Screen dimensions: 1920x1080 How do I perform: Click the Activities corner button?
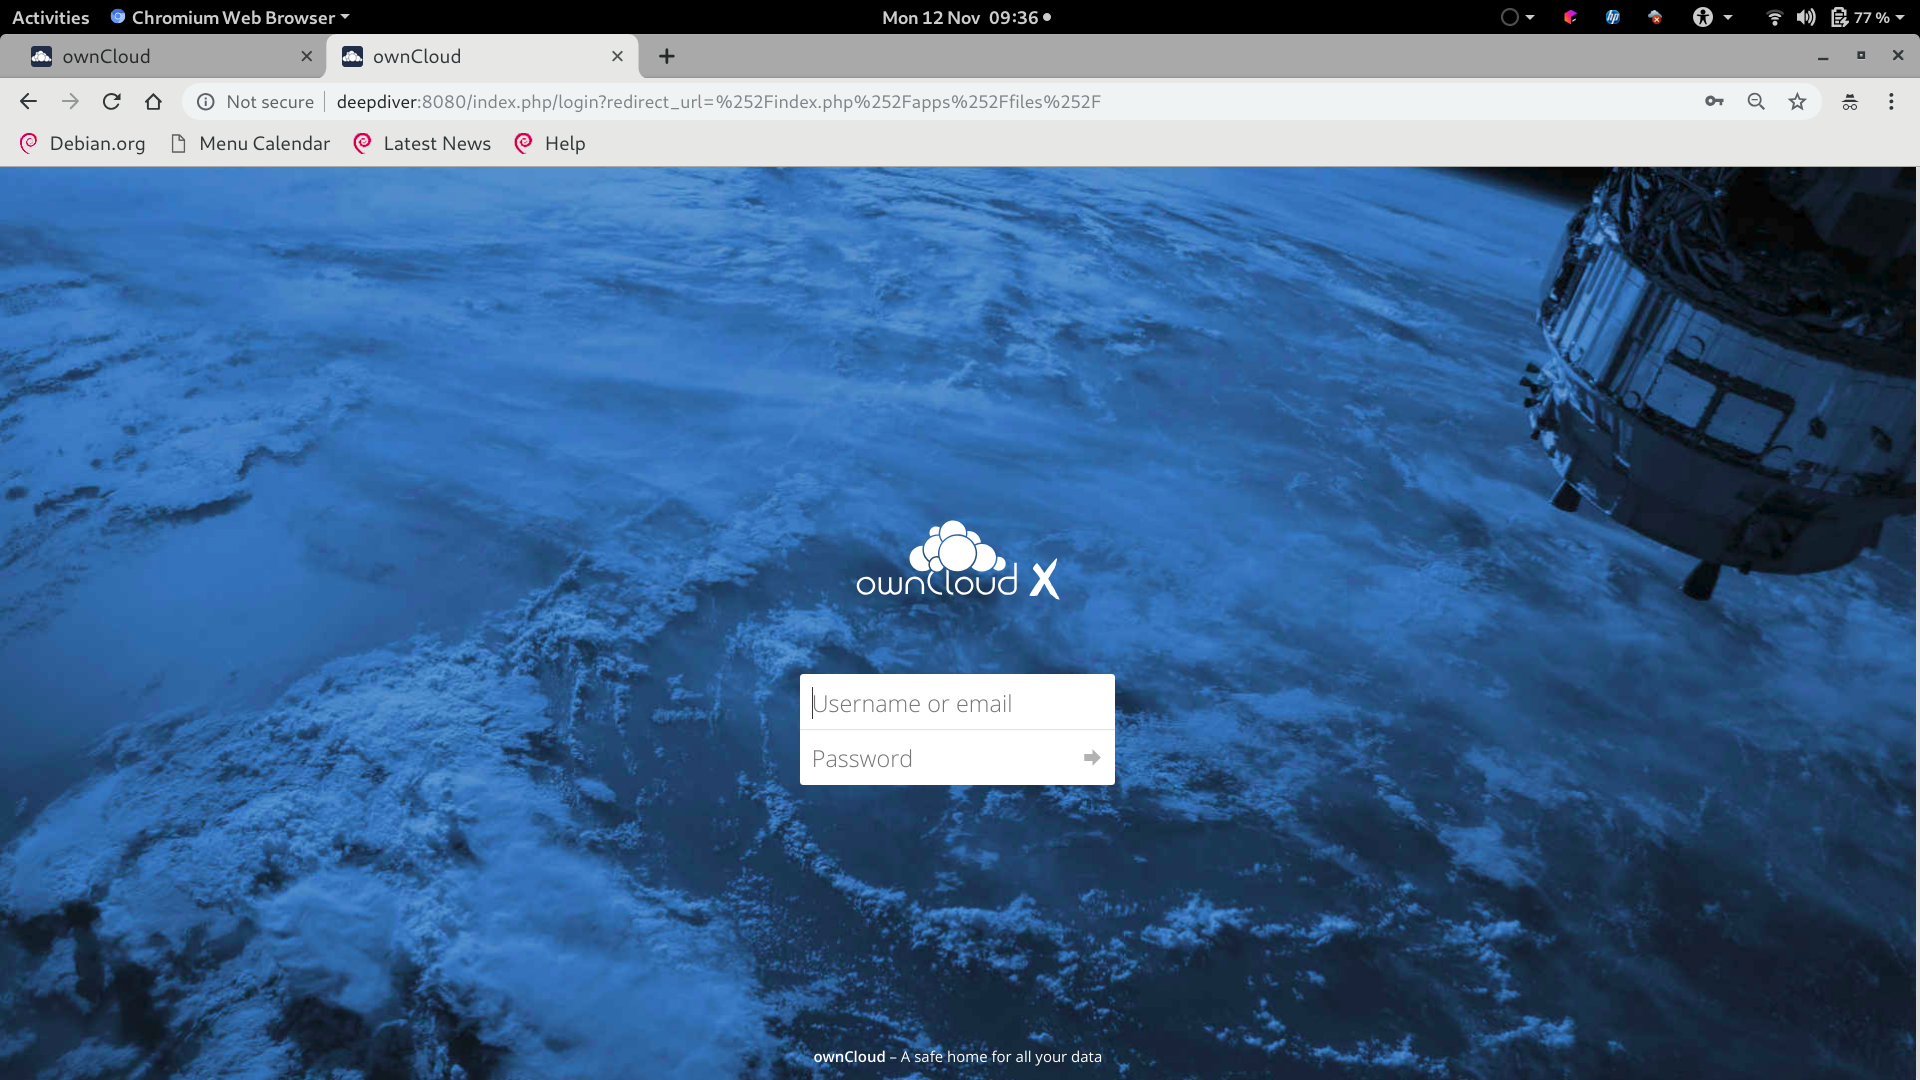coord(49,17)
